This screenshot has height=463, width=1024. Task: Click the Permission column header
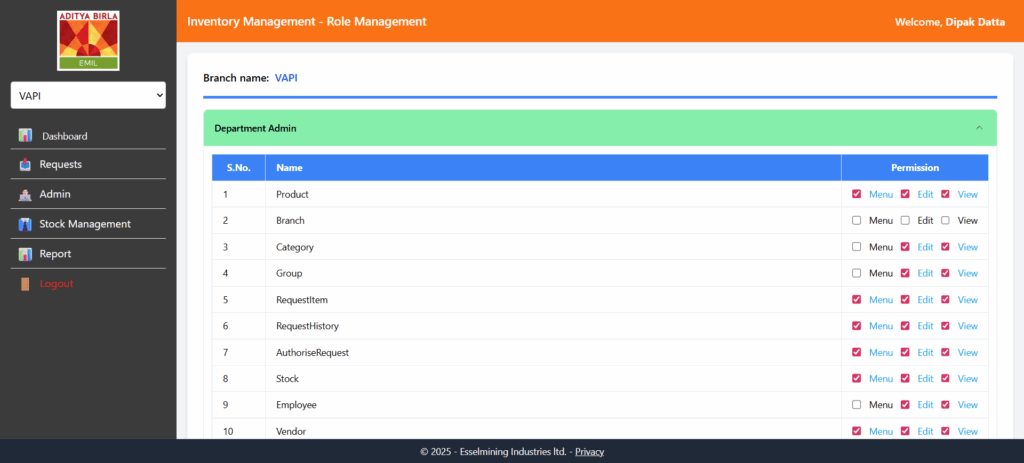tap(915, 168)
